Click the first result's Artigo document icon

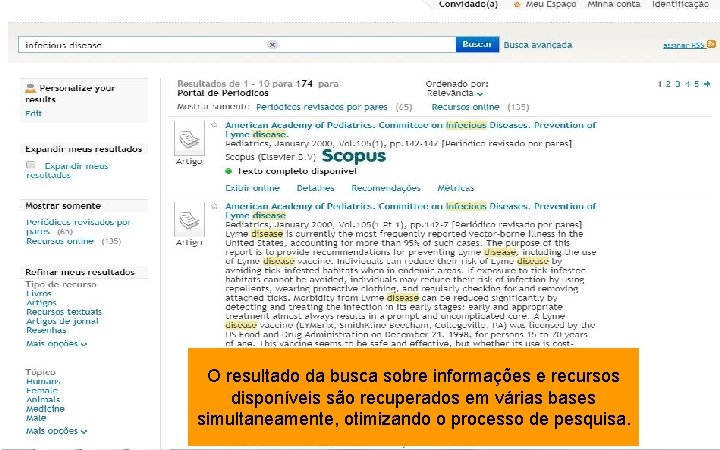click(189, 139)
